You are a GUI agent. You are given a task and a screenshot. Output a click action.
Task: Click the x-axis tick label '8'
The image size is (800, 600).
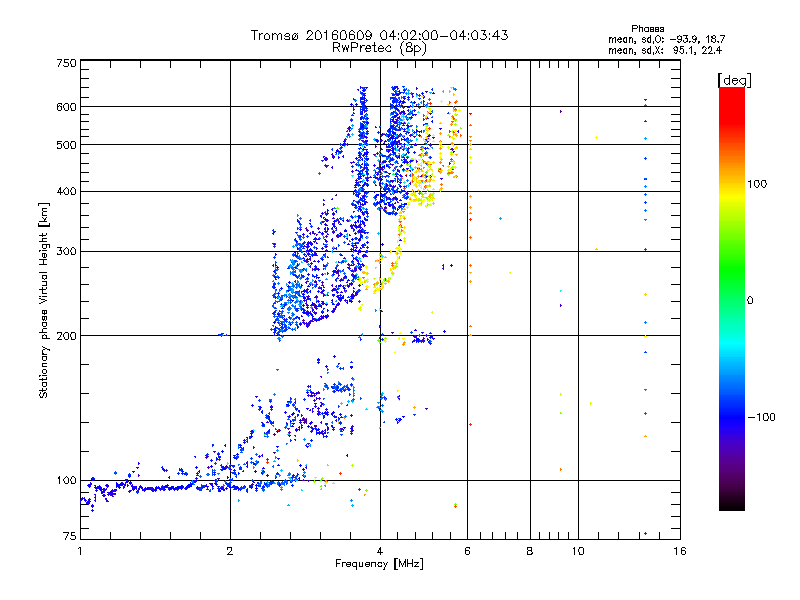tap(530, 551)
